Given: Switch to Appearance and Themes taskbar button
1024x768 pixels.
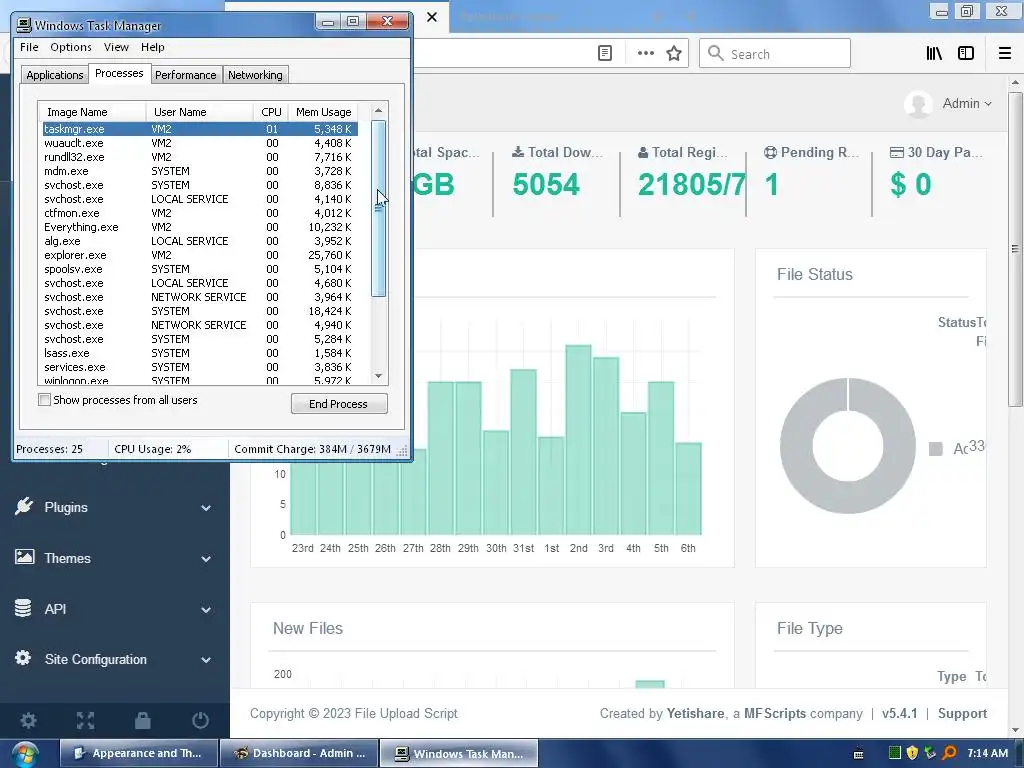Looking at the screenshot, I should coord(139,753).
